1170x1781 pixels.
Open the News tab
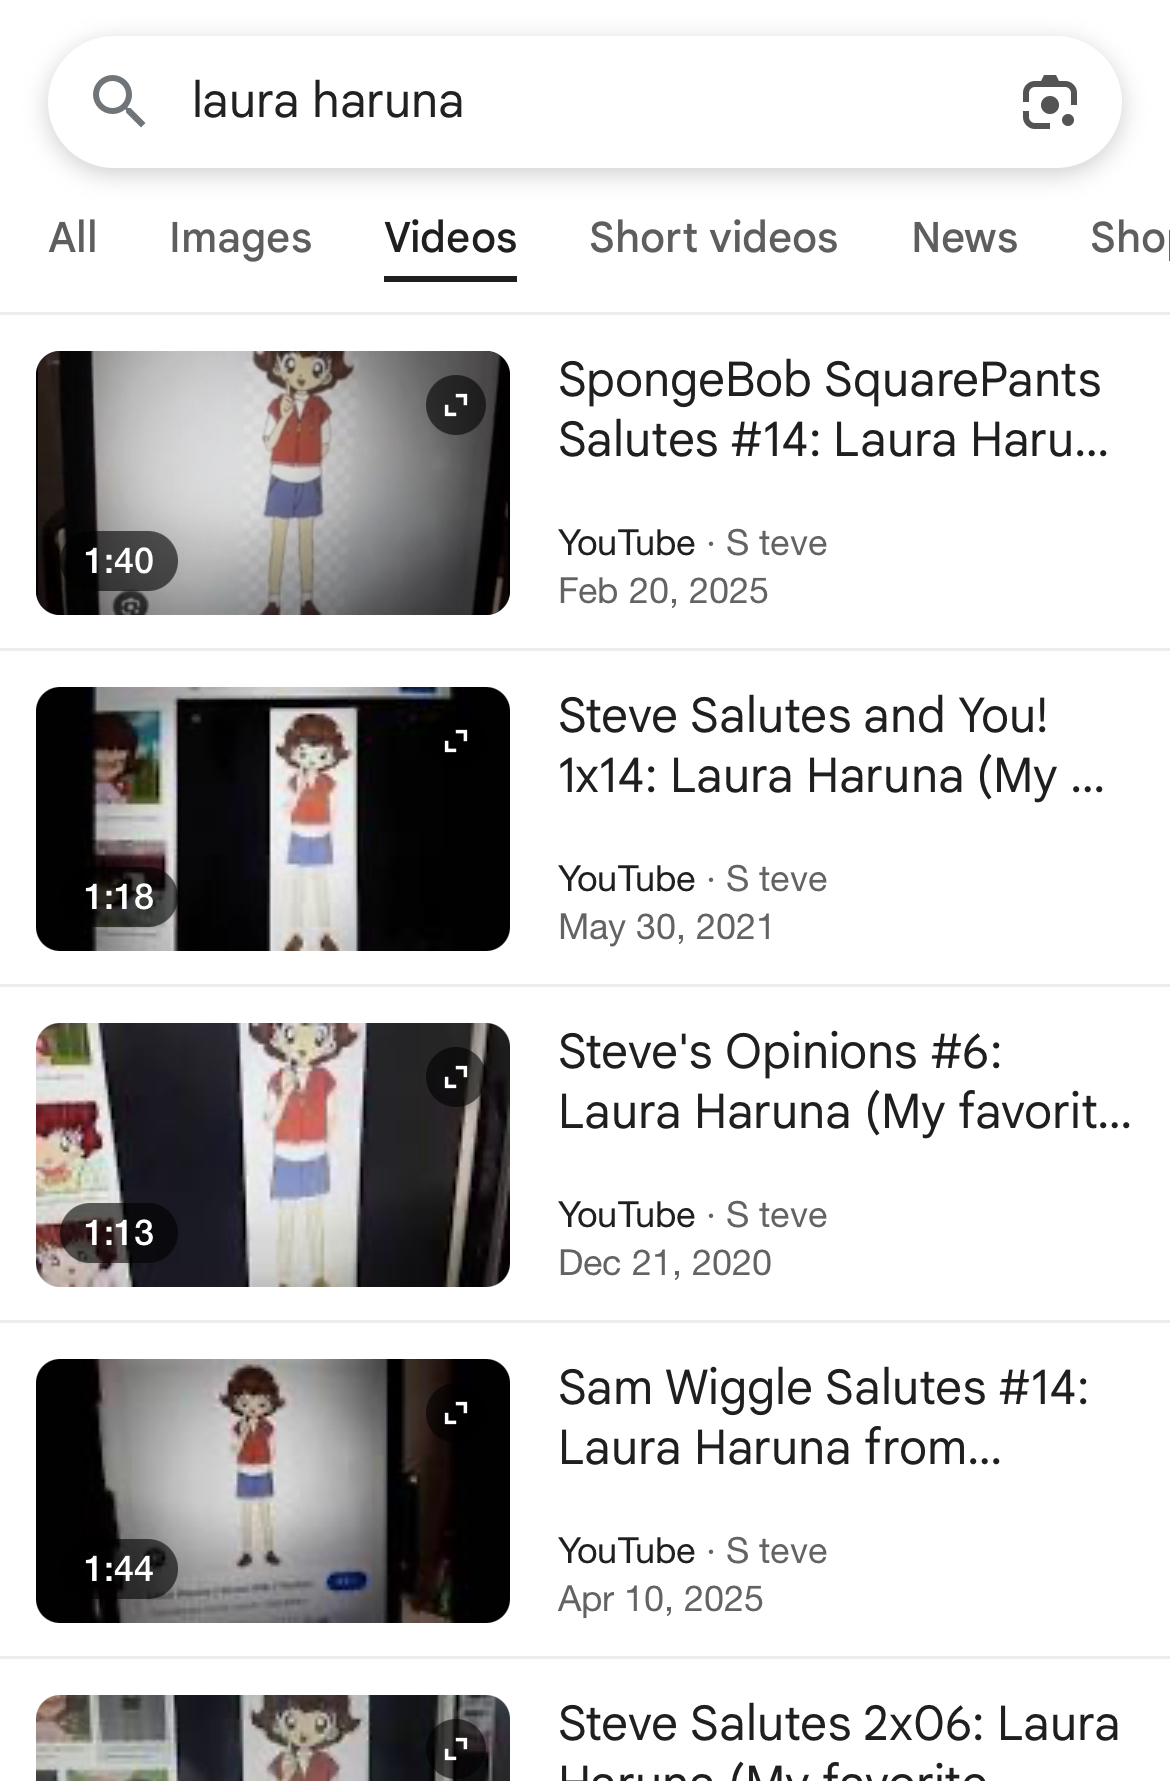965,238
